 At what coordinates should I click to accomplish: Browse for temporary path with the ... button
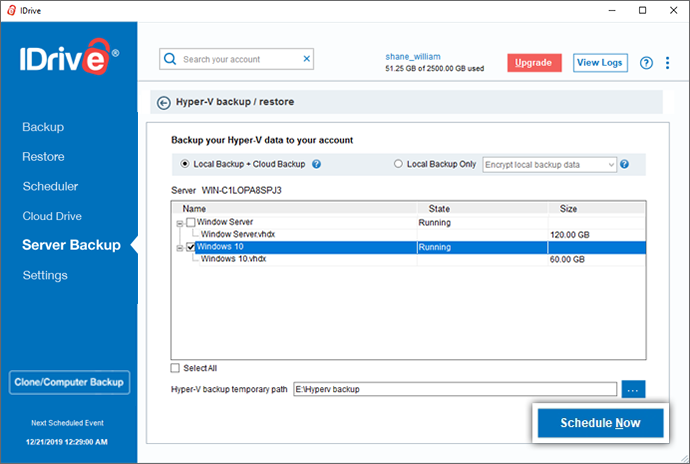[633, 389]
